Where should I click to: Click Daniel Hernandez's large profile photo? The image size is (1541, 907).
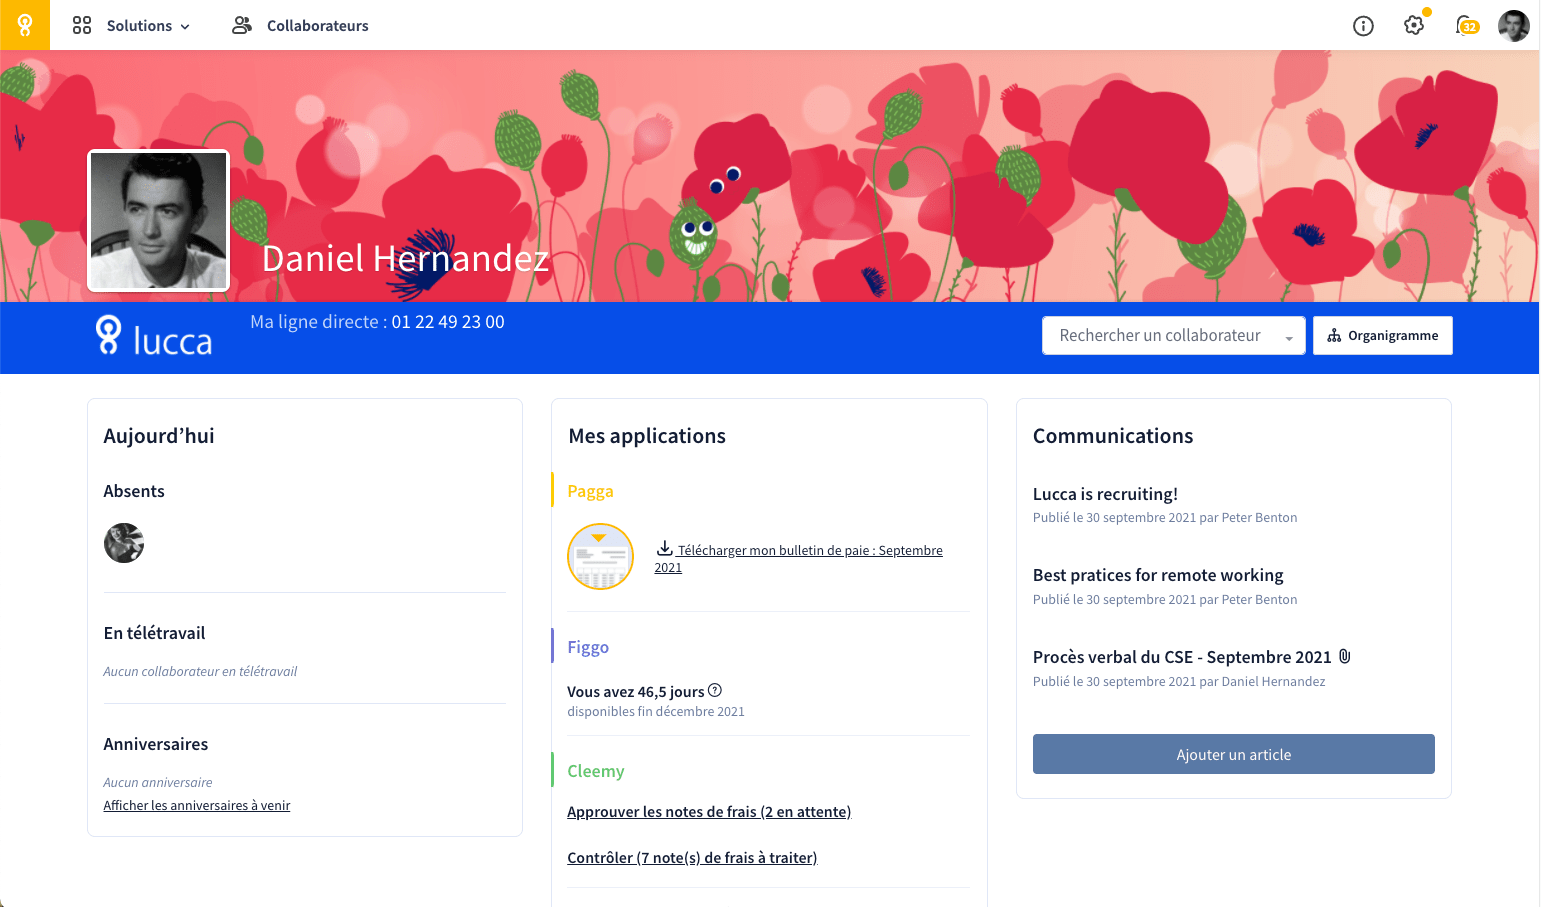159,221
